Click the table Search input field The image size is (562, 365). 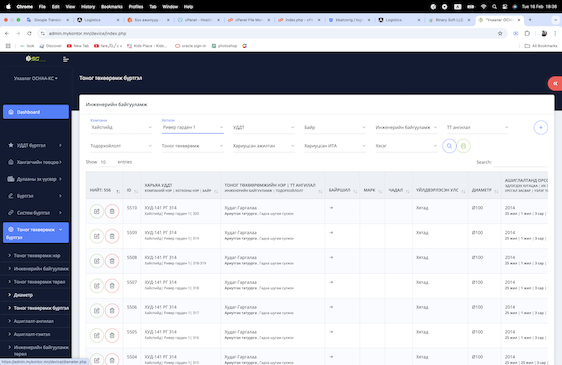click(520, 162)
